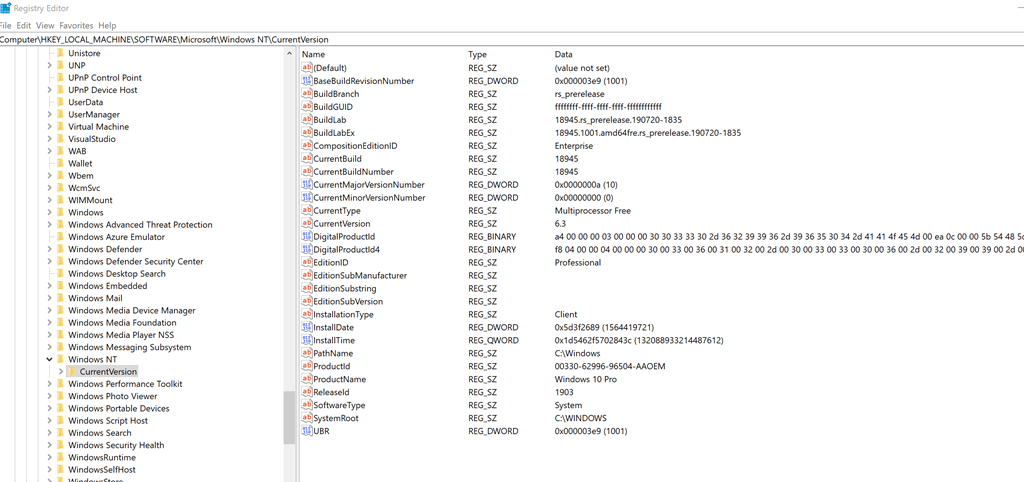
Task: Click the InstallTime QWORD value icon
Action: pyautogui.click(x=307, y=340)
